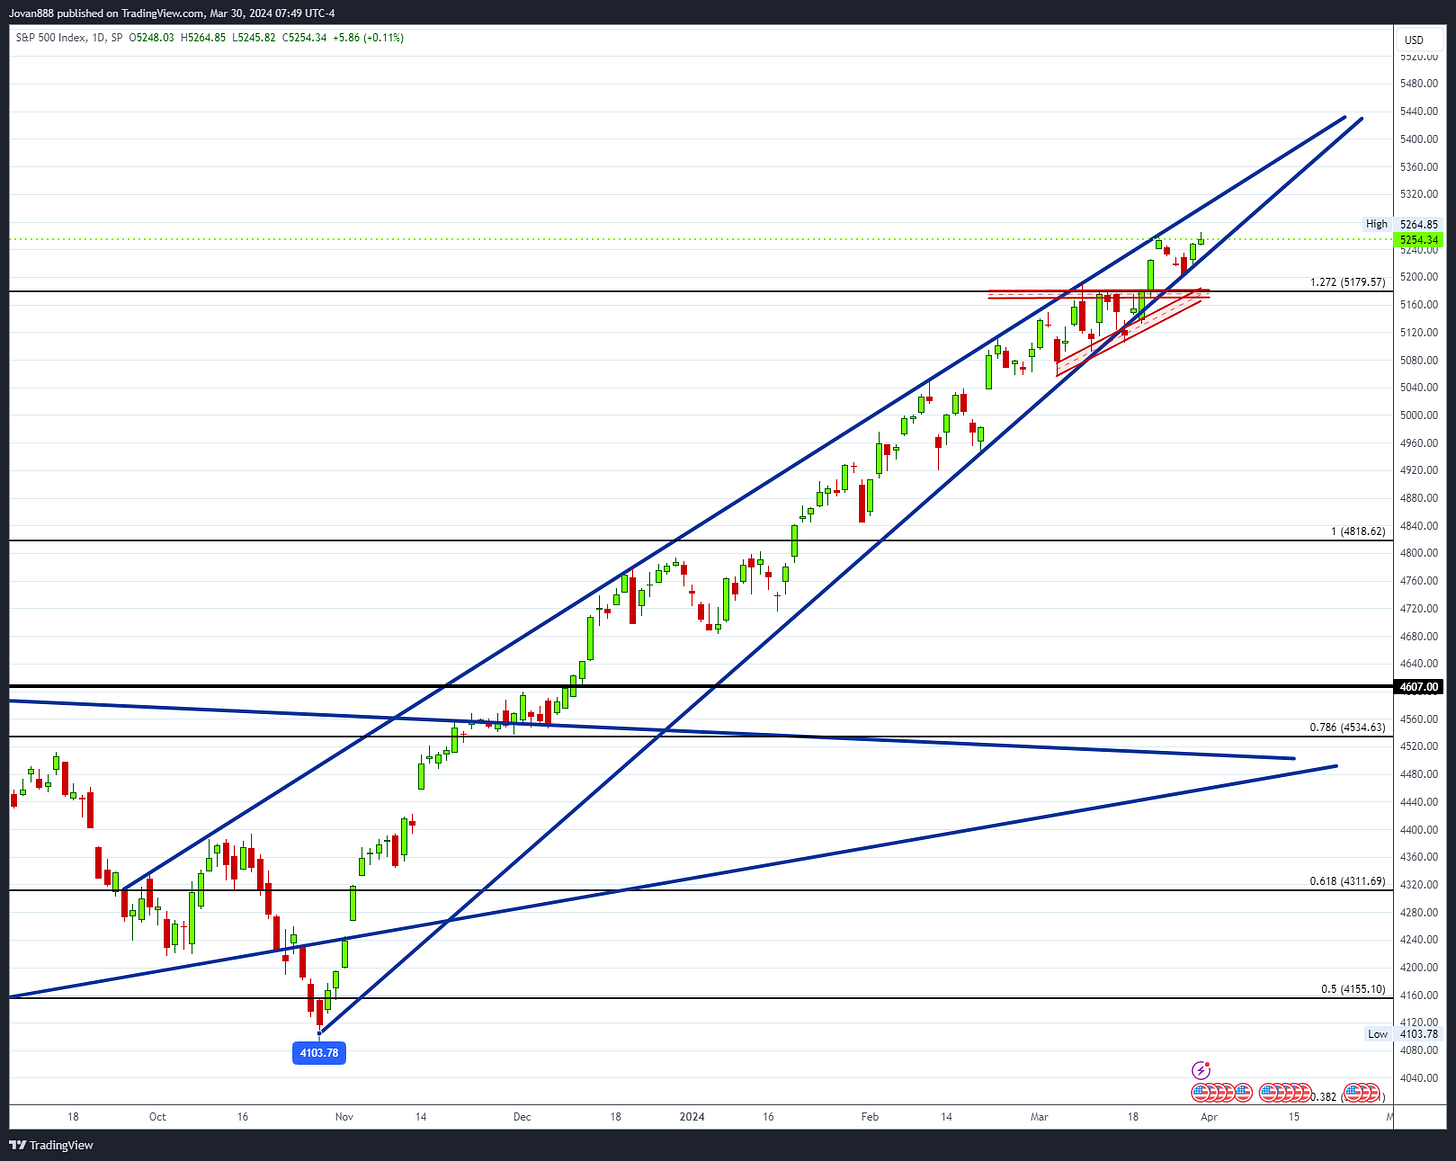Screen dimensions: 1456x1161
Task: Select the 0.5 (4155.10) Fibonacci label
Action: tap(1353, 989)
